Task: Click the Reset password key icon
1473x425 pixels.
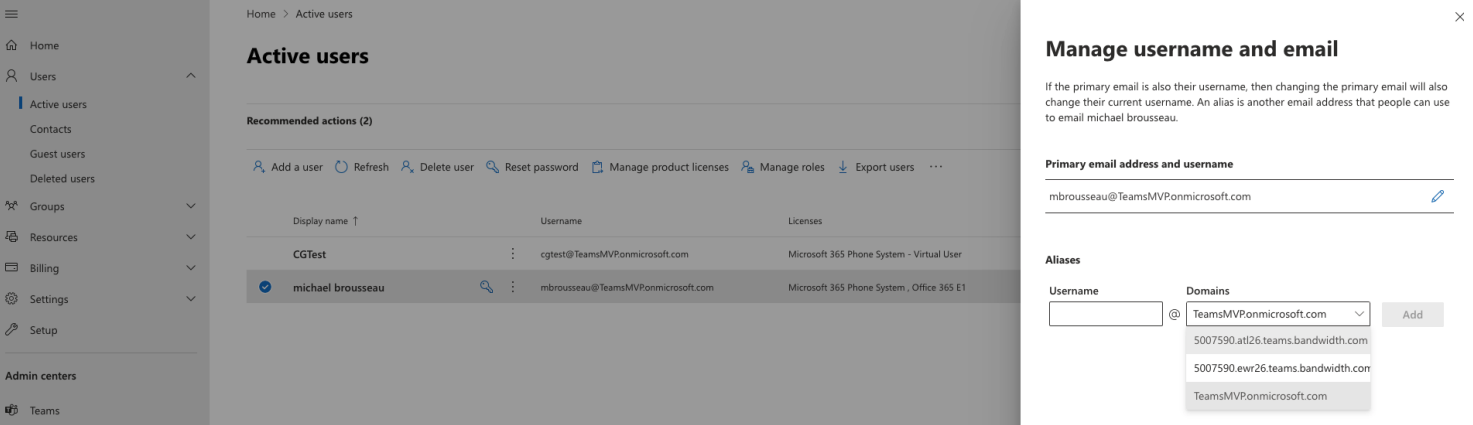Action: click(x=492, y=167)
